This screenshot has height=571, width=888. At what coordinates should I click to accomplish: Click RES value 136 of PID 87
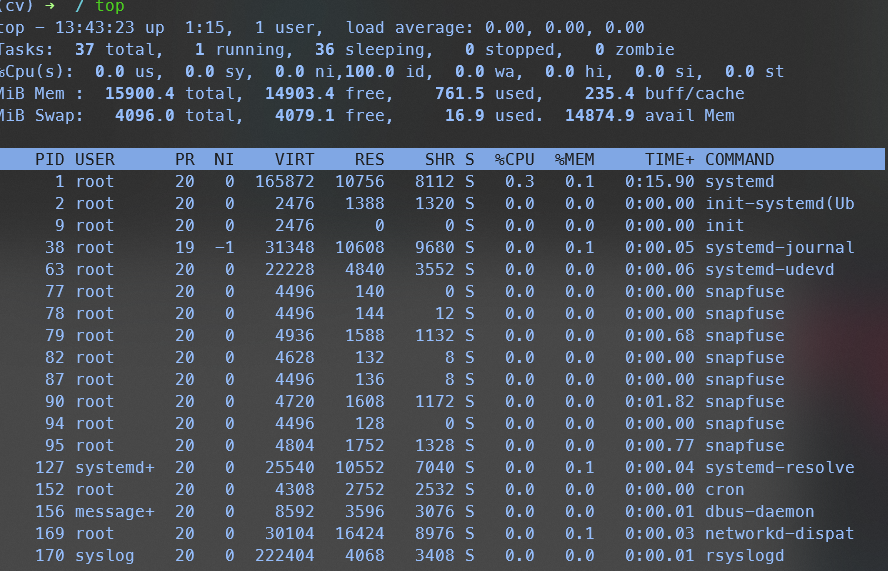[370, 380]
